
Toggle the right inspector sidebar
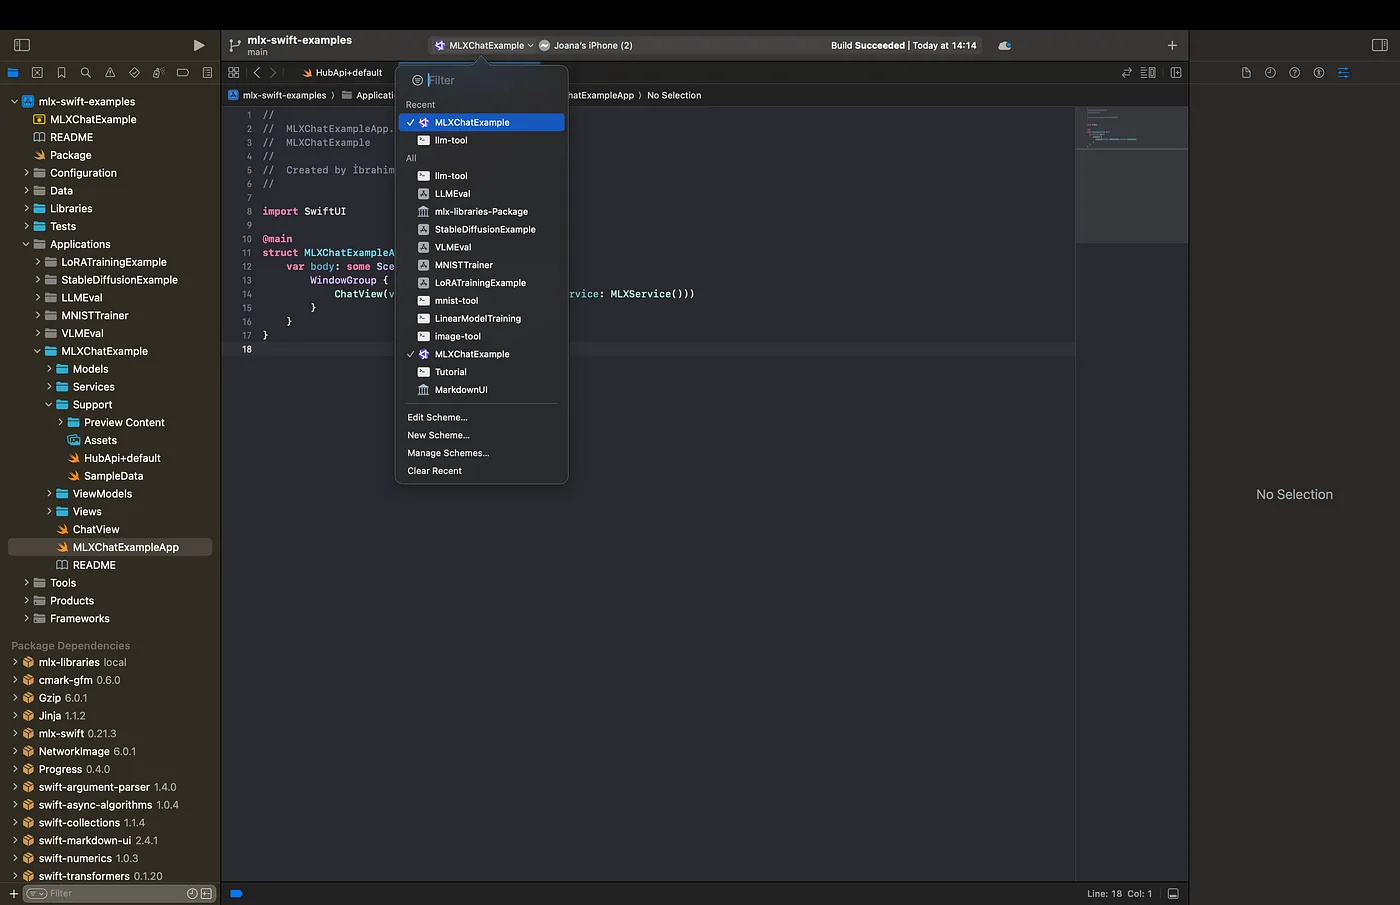(1379, 45)
